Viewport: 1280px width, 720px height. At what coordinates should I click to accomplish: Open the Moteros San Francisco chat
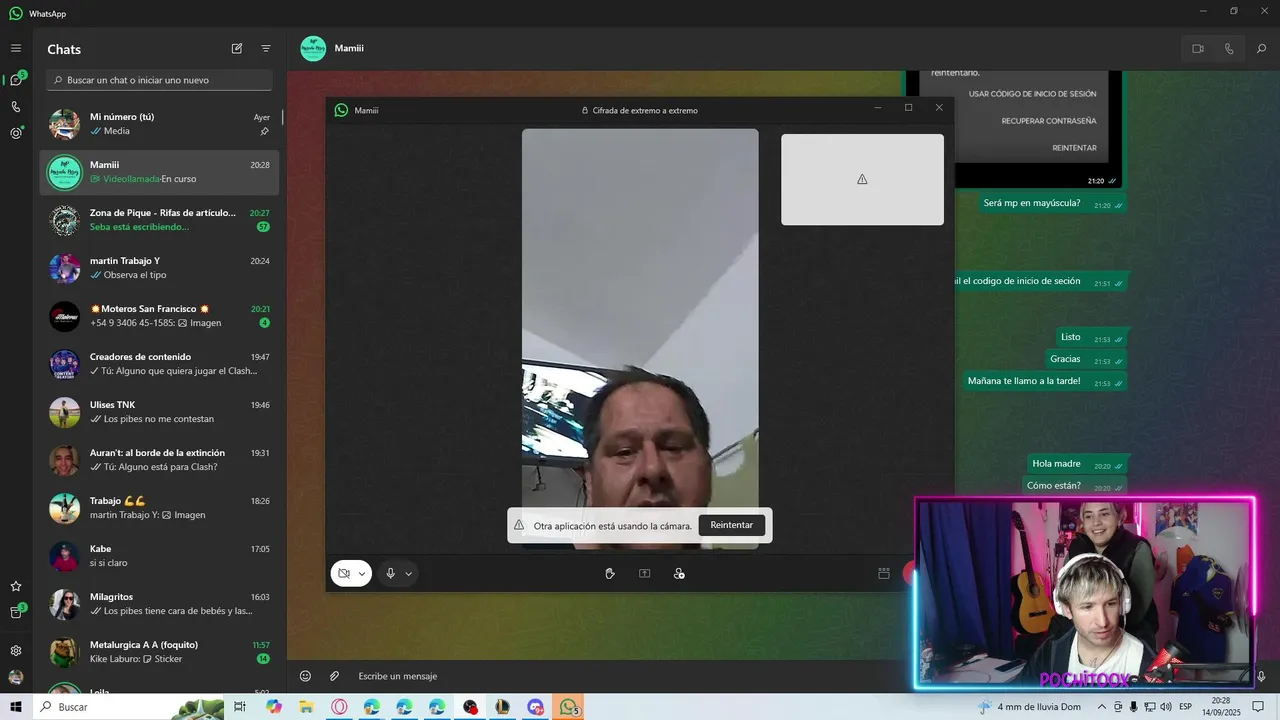tap(159, 316)
